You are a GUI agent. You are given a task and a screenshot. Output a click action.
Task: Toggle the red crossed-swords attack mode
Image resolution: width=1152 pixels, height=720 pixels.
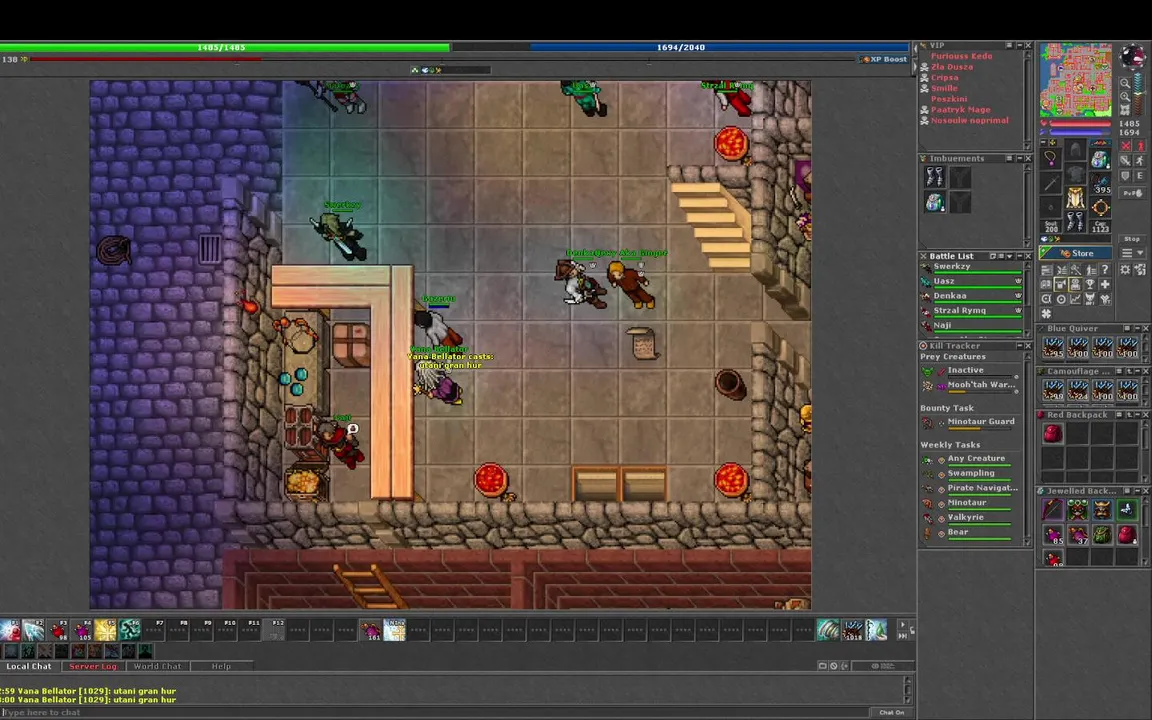[1126, 145]
